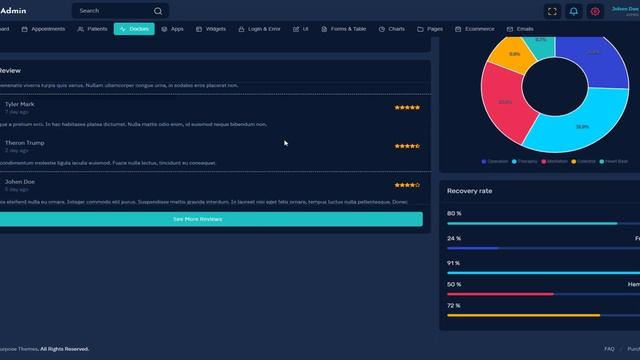Click the See More Reviews button
The image size is (640, 360).
click(x=211, y=219)
